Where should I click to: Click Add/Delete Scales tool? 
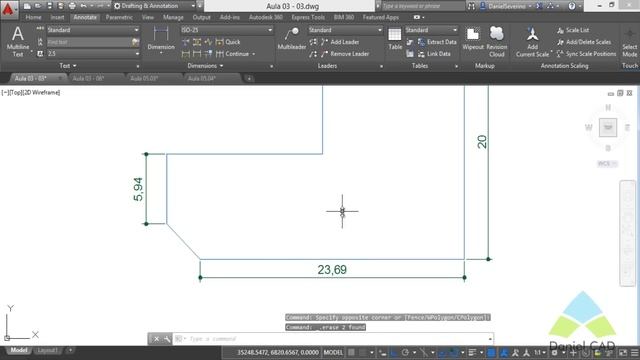[584, 42]
